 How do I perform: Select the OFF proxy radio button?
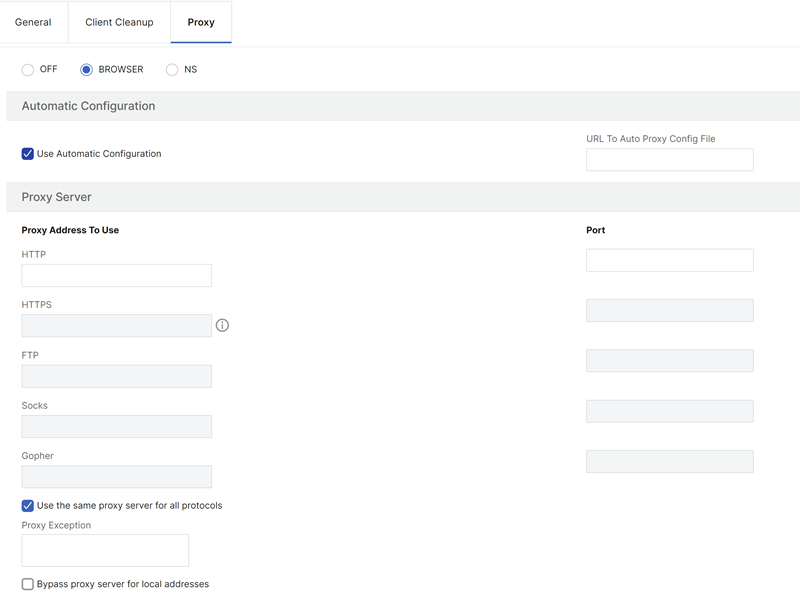point(28,69)
